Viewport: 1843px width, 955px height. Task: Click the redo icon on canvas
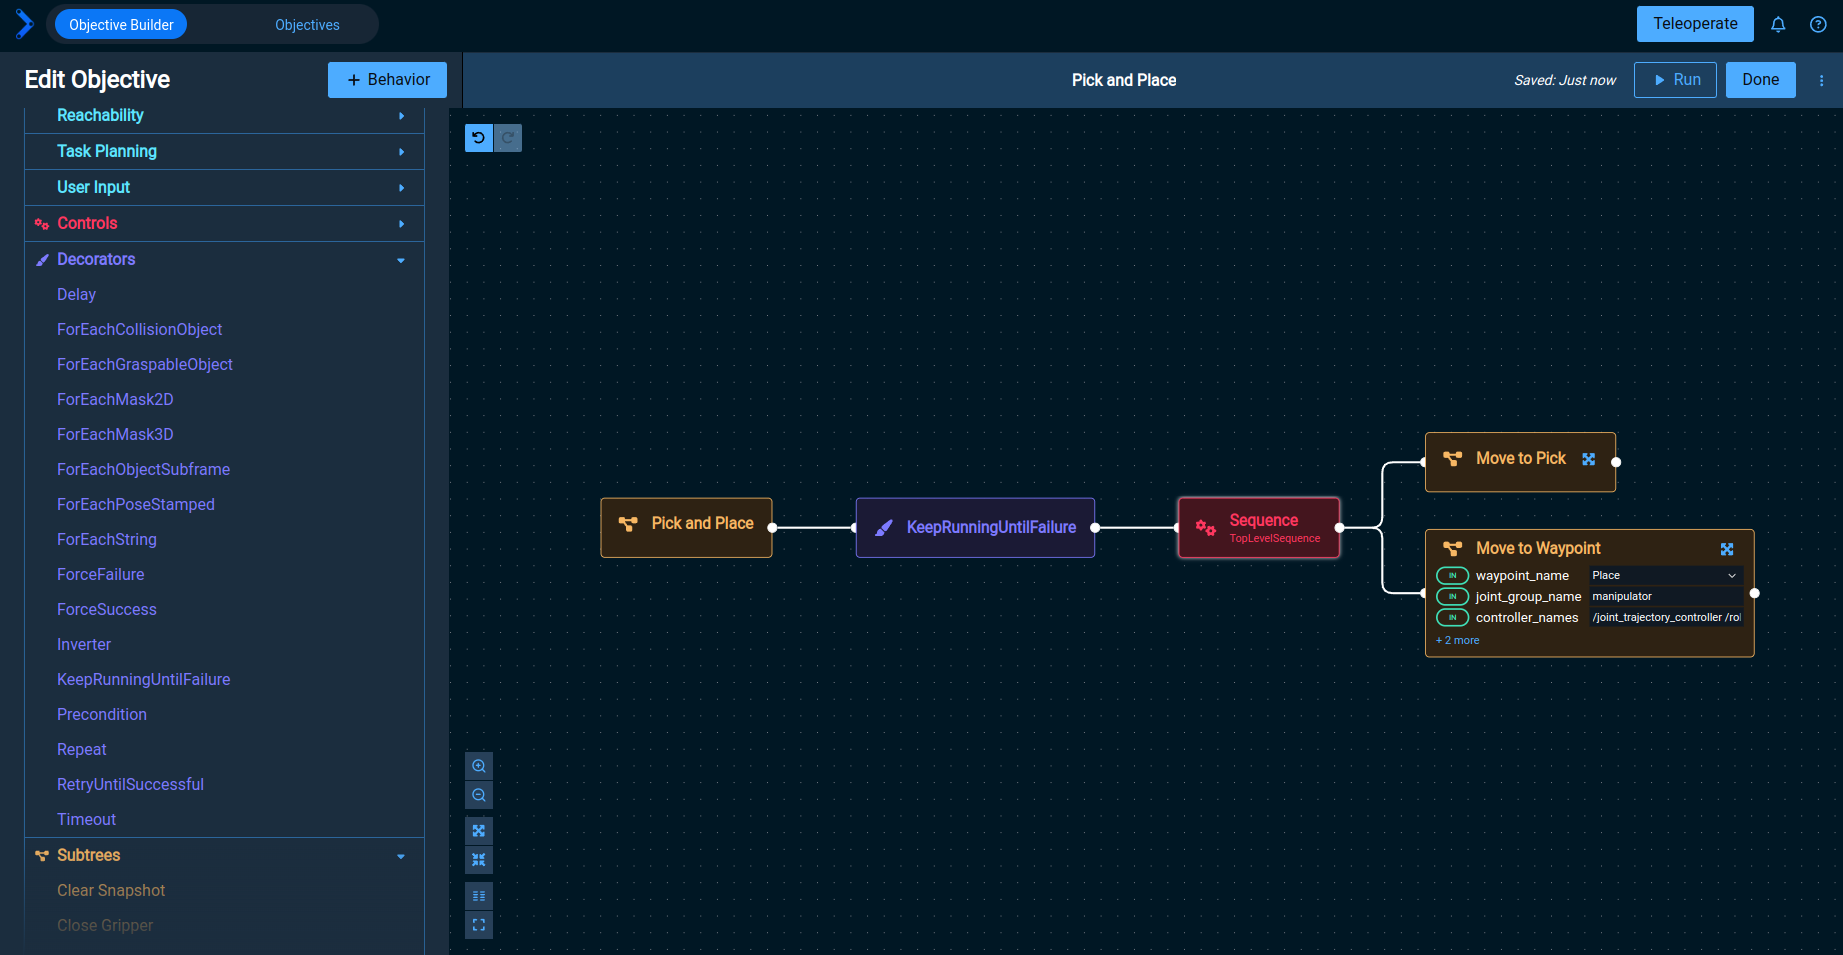pos(508,138)
